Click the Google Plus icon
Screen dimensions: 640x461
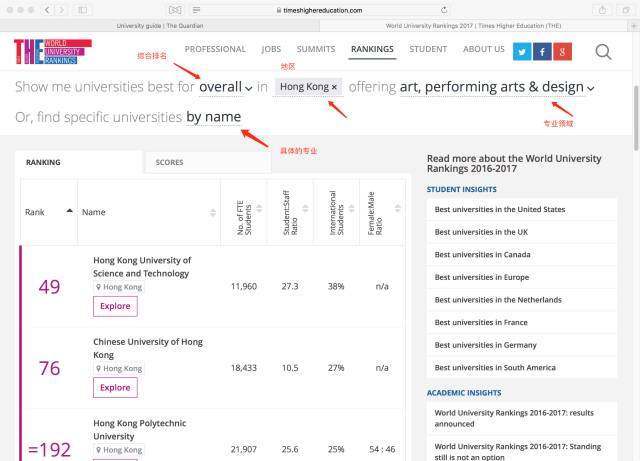(x=563, y=52)
